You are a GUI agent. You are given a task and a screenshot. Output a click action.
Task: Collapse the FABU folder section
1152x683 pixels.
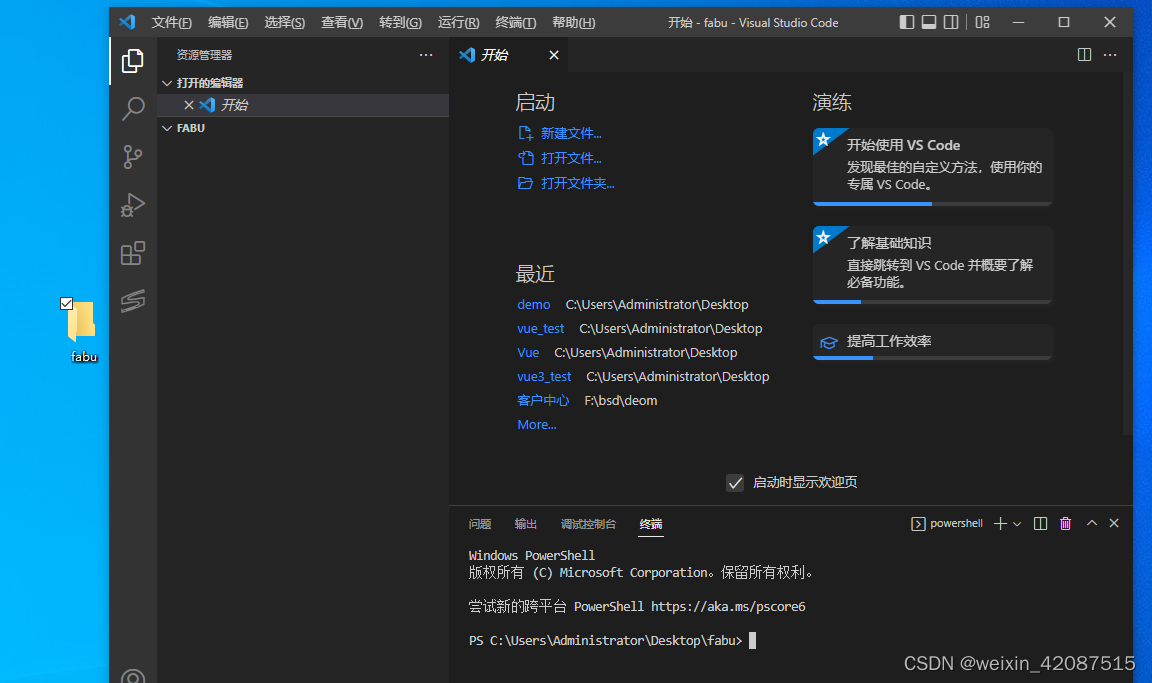[303, 128]
